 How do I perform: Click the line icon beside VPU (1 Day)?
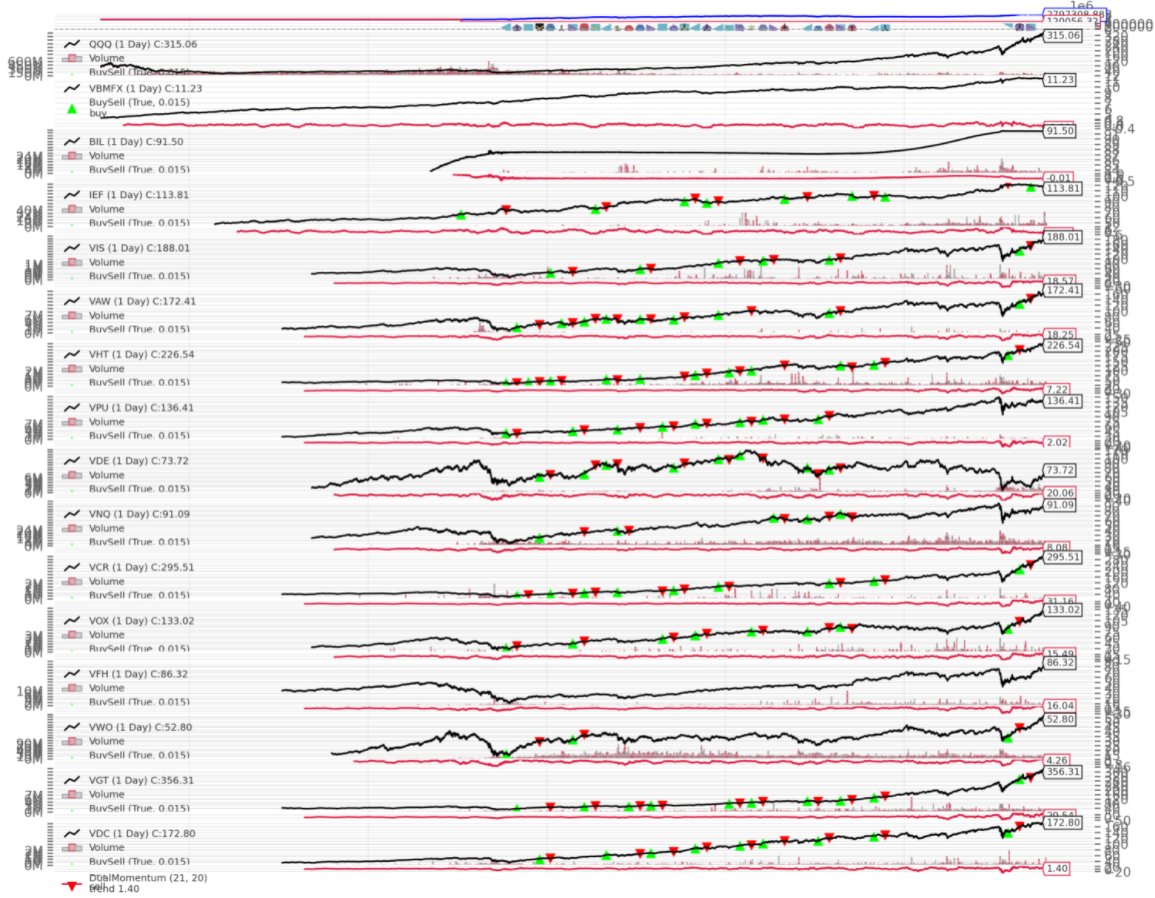pyautogui.click(x=71, y=407)
